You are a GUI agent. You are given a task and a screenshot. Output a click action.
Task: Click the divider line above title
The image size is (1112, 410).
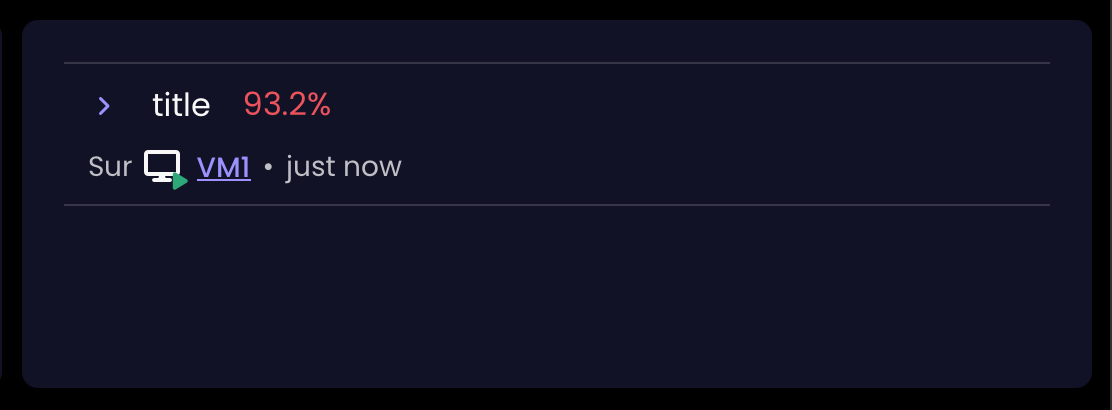pyautogui.click(x=557, y=63)
